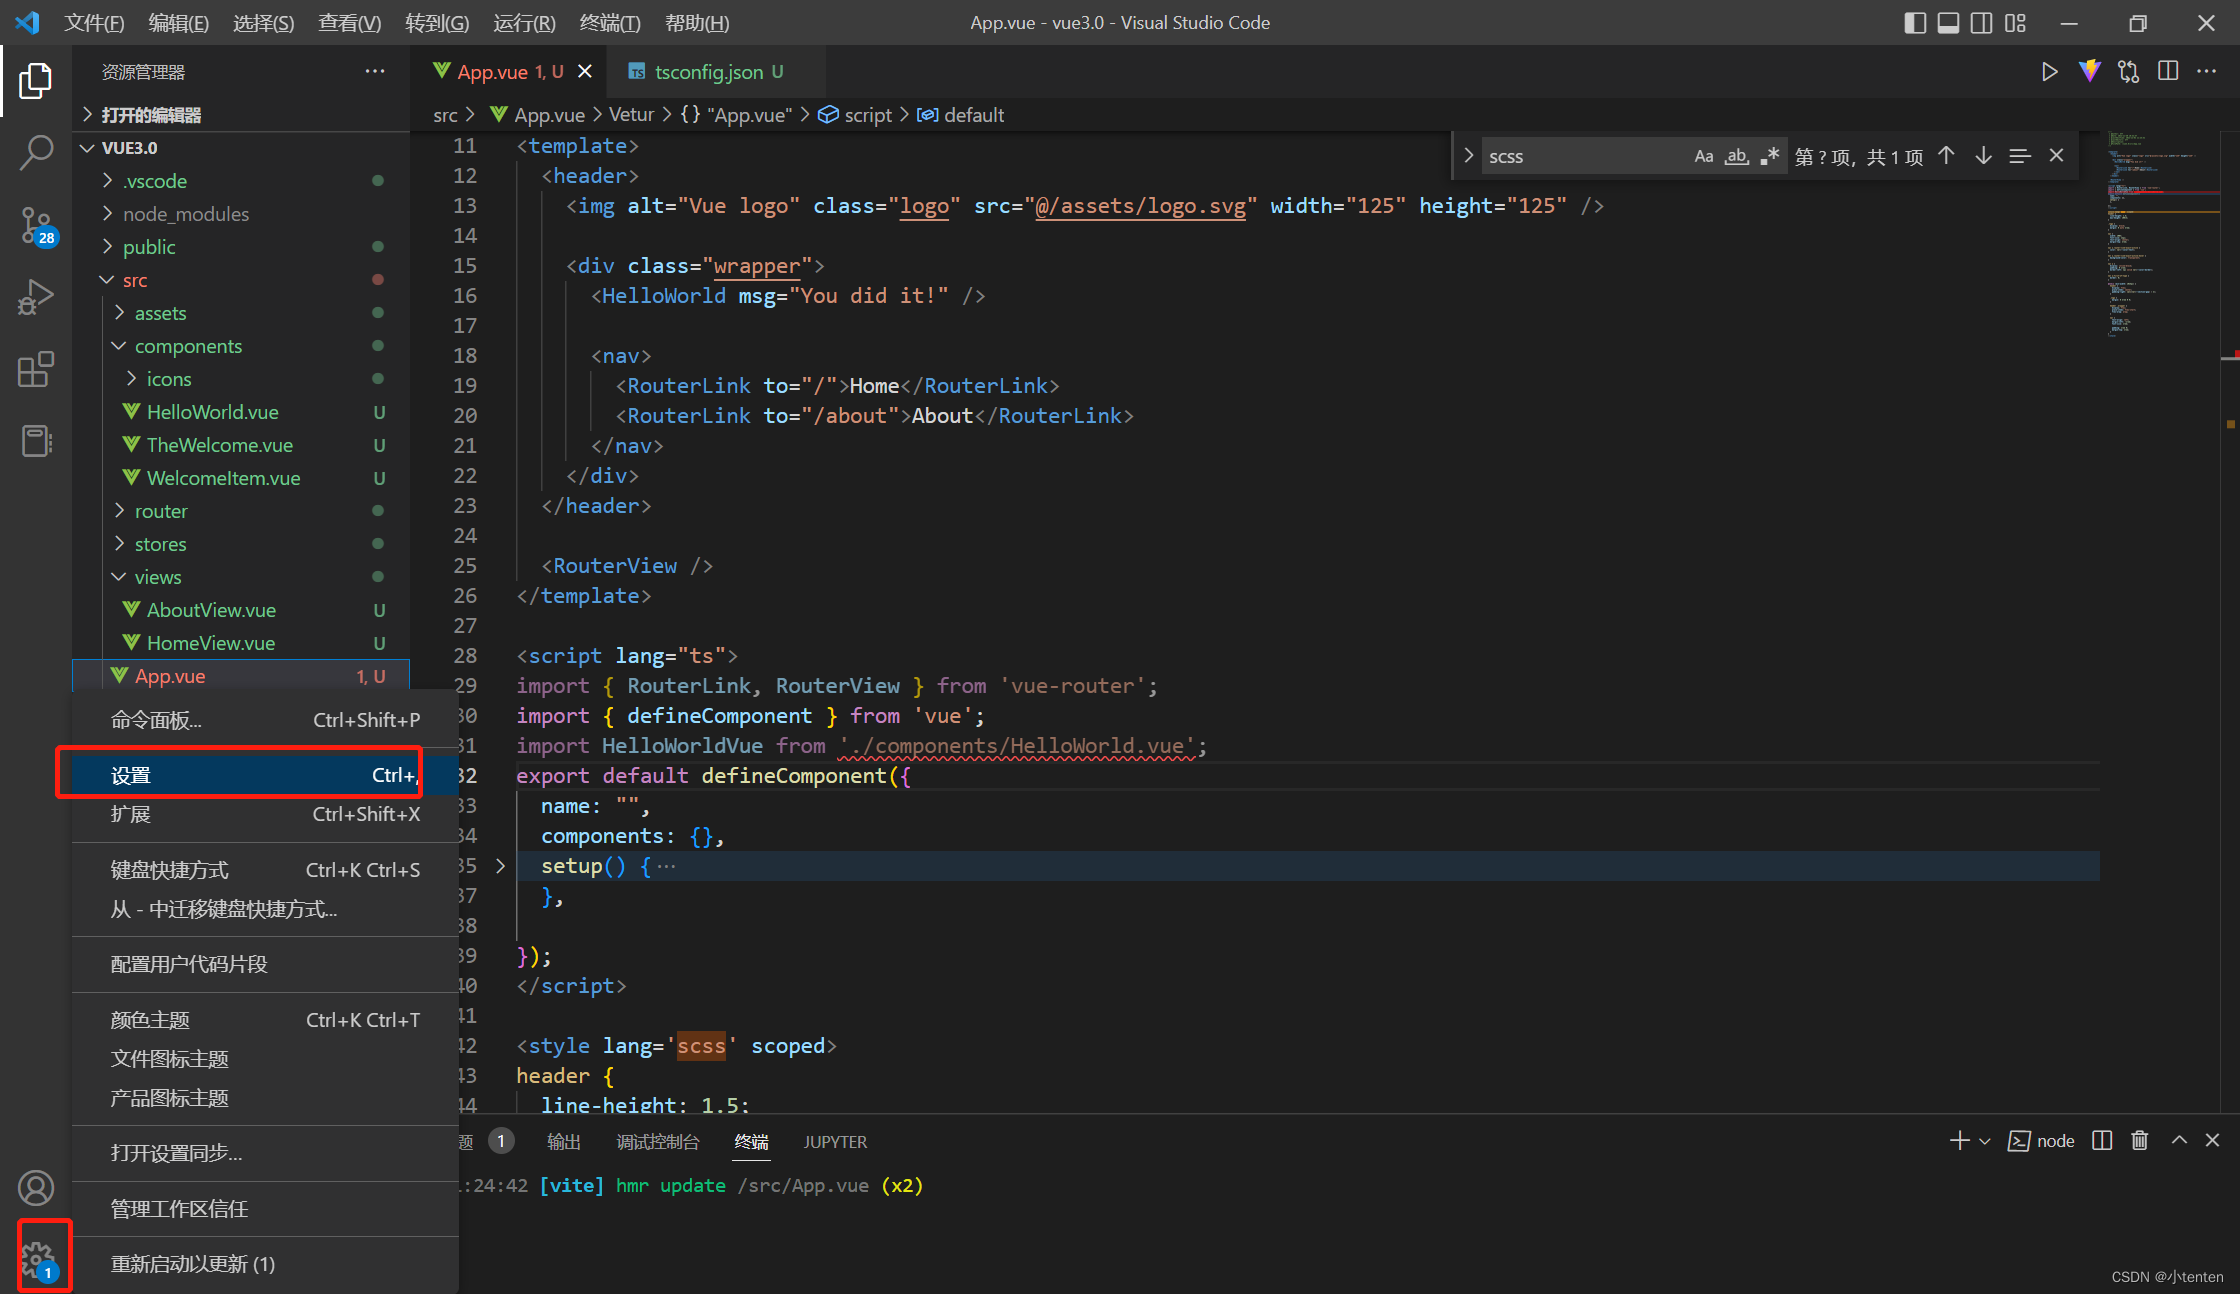The width and height of the screenshot is (2240, 1294).
Task: Toggle Replace mode chevron in find widget
Action: (x=1468, y=156)
